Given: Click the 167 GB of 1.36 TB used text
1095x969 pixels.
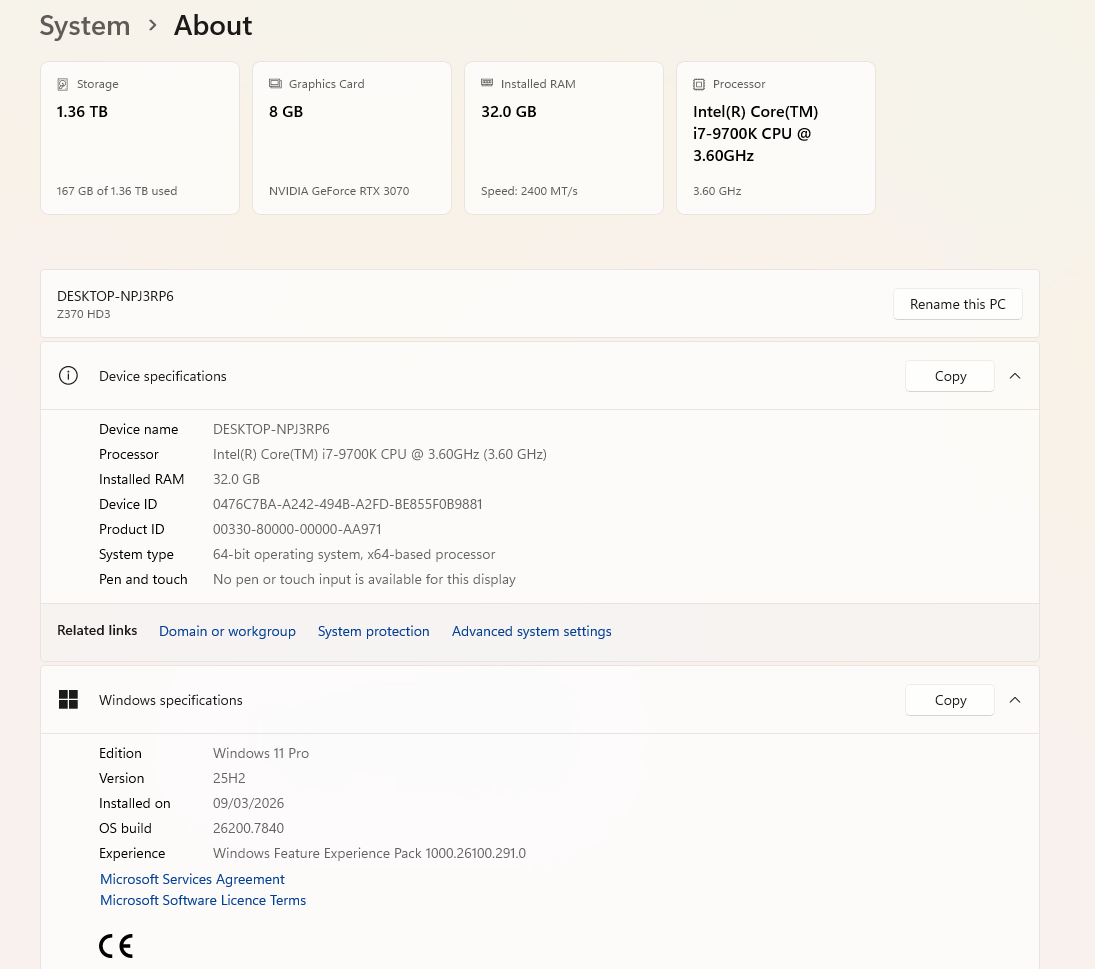Looking at the screenshot, I should coord(117,191).
